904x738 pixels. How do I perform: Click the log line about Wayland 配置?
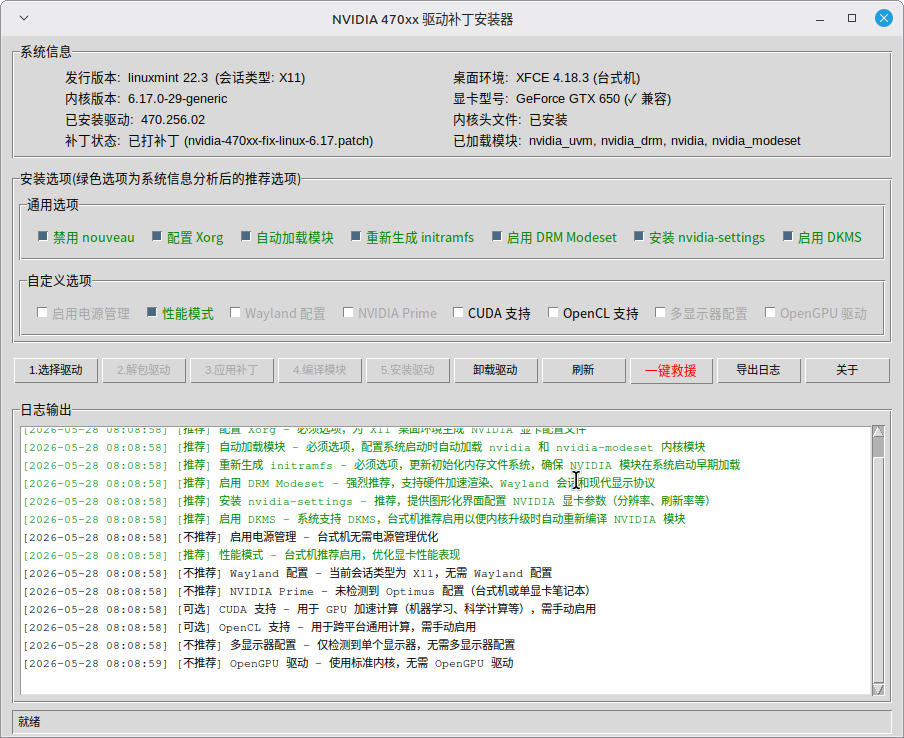288,573
